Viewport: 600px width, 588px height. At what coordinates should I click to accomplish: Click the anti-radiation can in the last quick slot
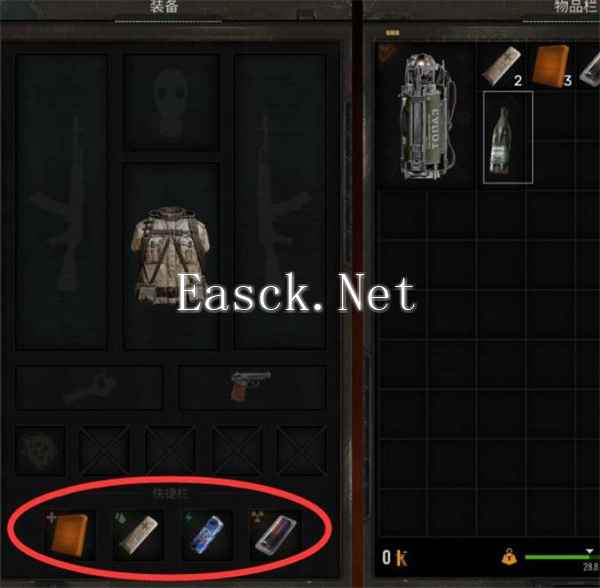[275, 535]
